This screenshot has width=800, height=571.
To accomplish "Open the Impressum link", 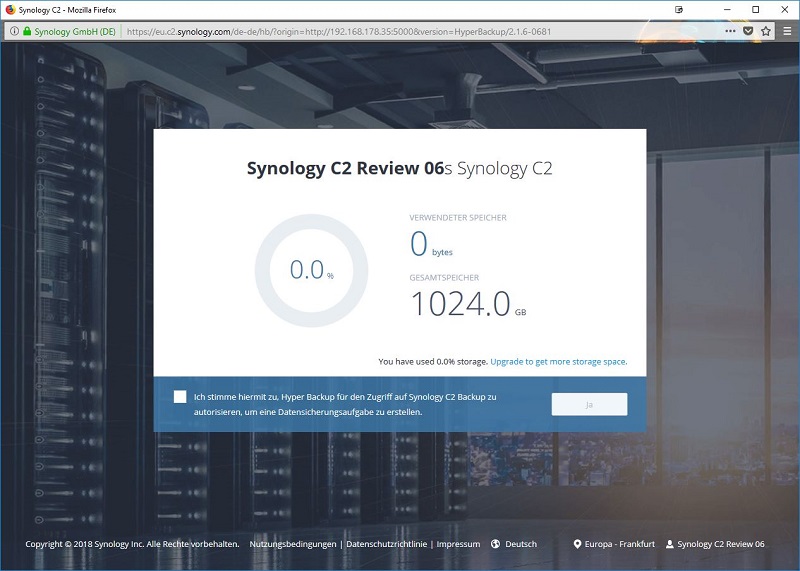I will (458, 544).
